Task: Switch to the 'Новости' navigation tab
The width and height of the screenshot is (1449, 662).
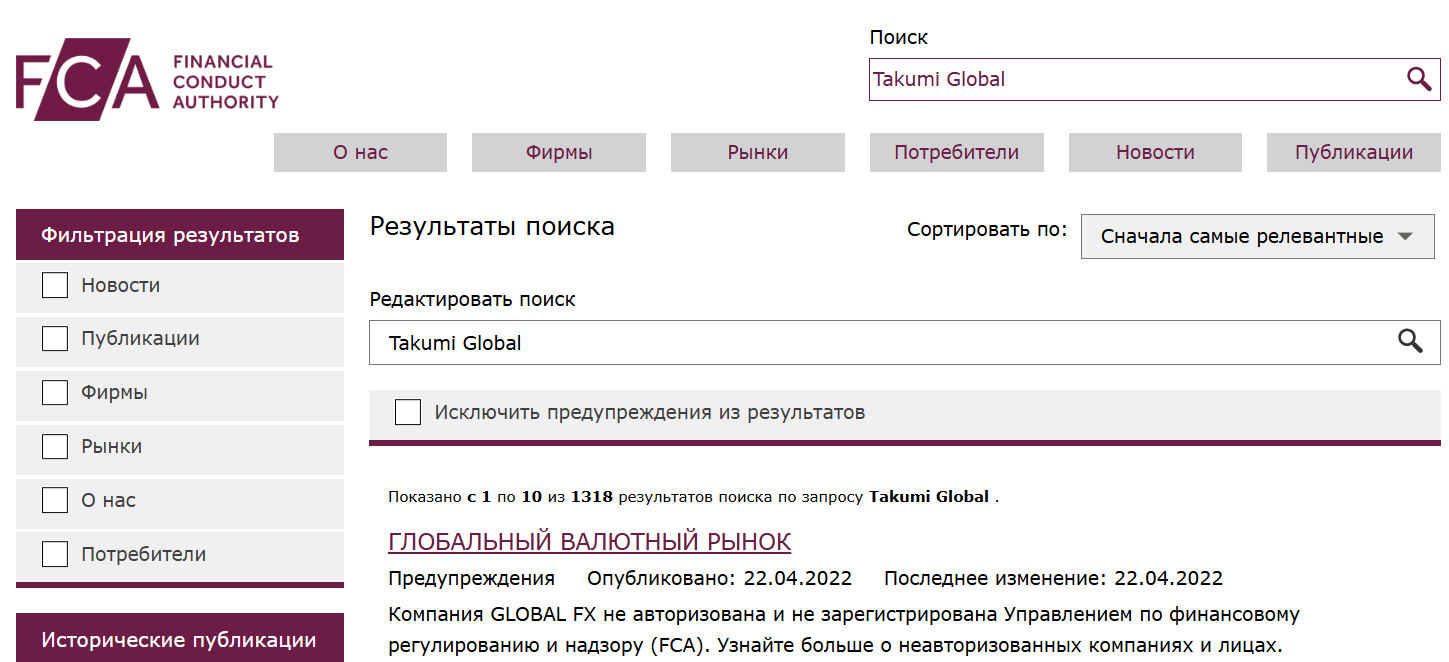Action: [1154, 152]
